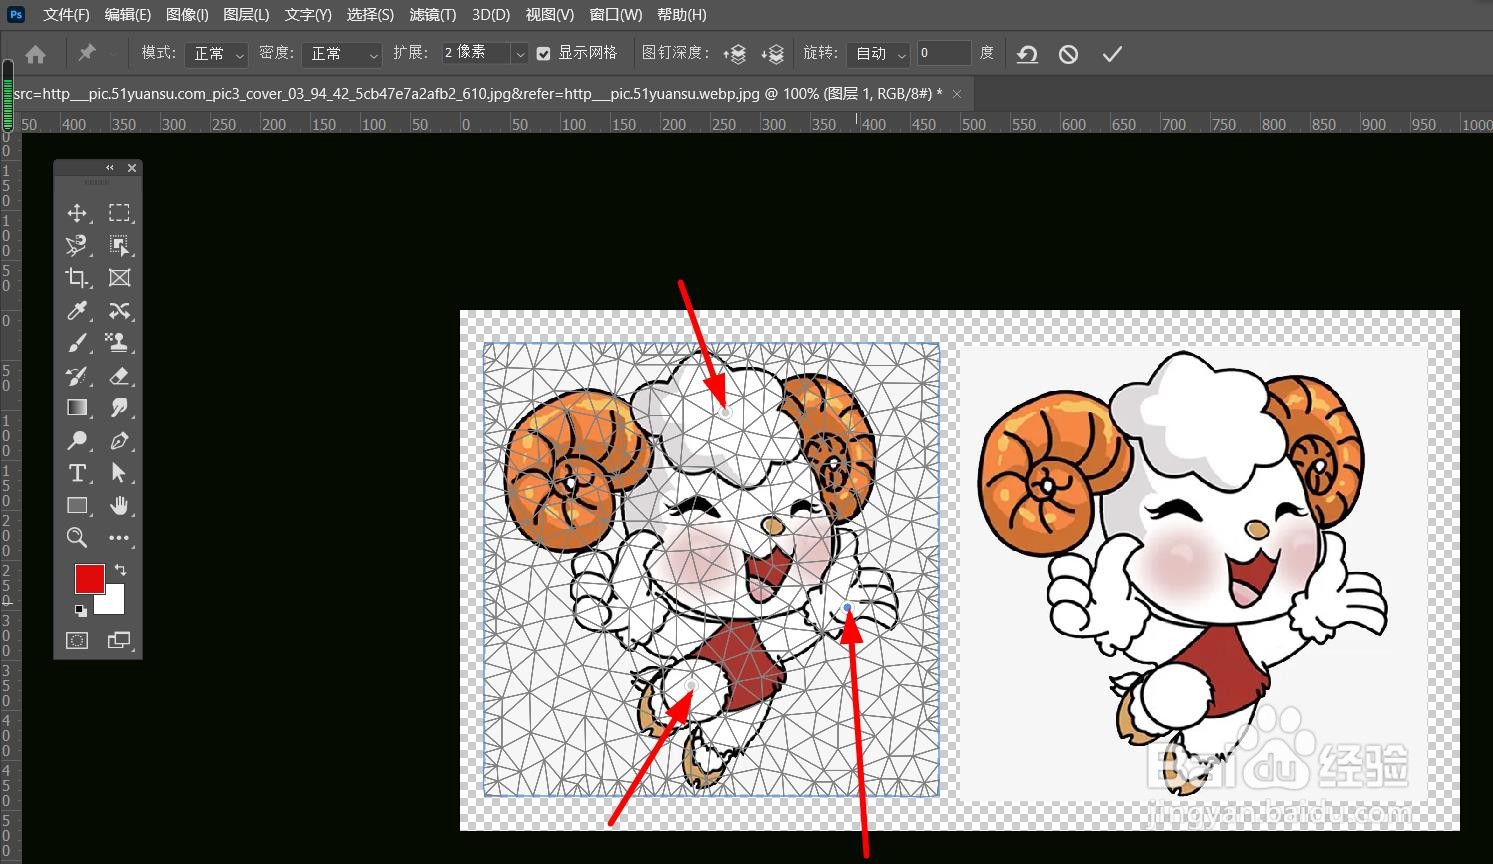Screen dimensions: 1493x864
Task: Select the Object Selection tool
Action: (119, 245)
